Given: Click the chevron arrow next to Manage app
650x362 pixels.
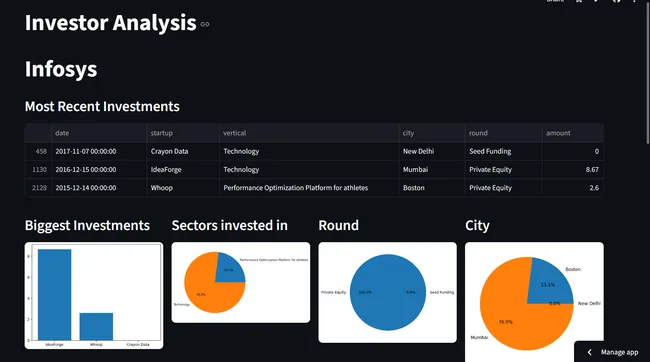Looking at the screenshot, I should 589,352.
